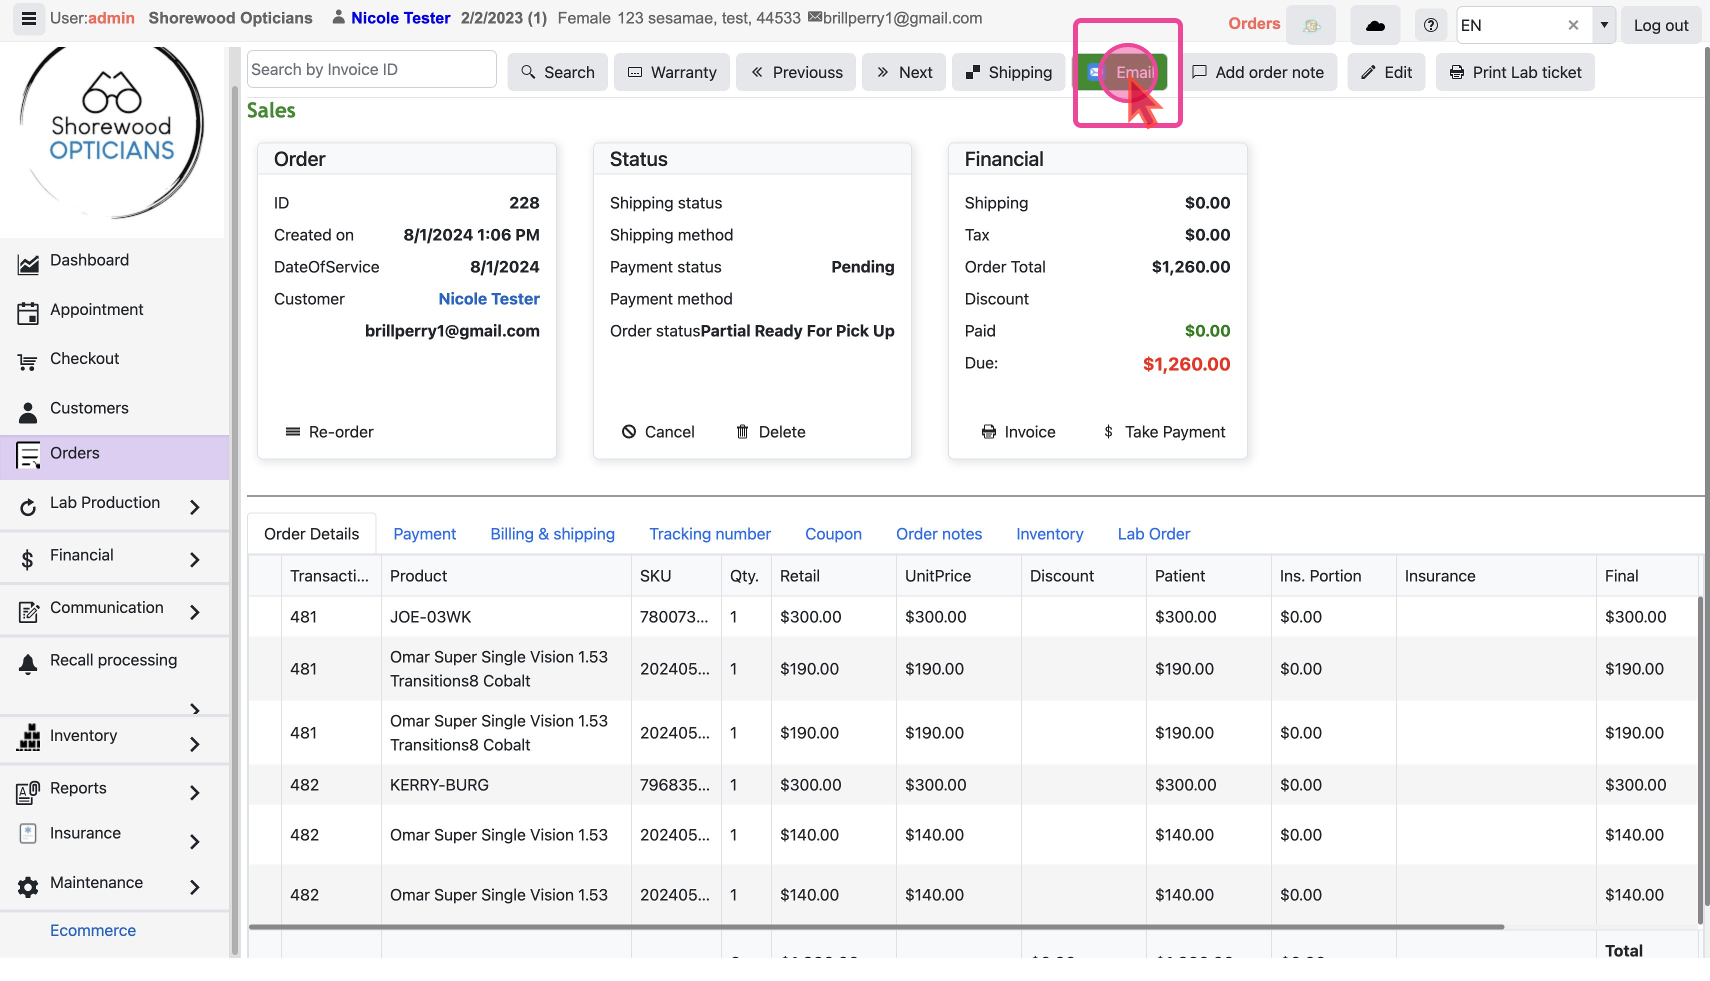This screenshot has width=1710, height=981.
Task: Open the language dropdown arrow
Action: pyautogui.click(x=1604, y=26)
